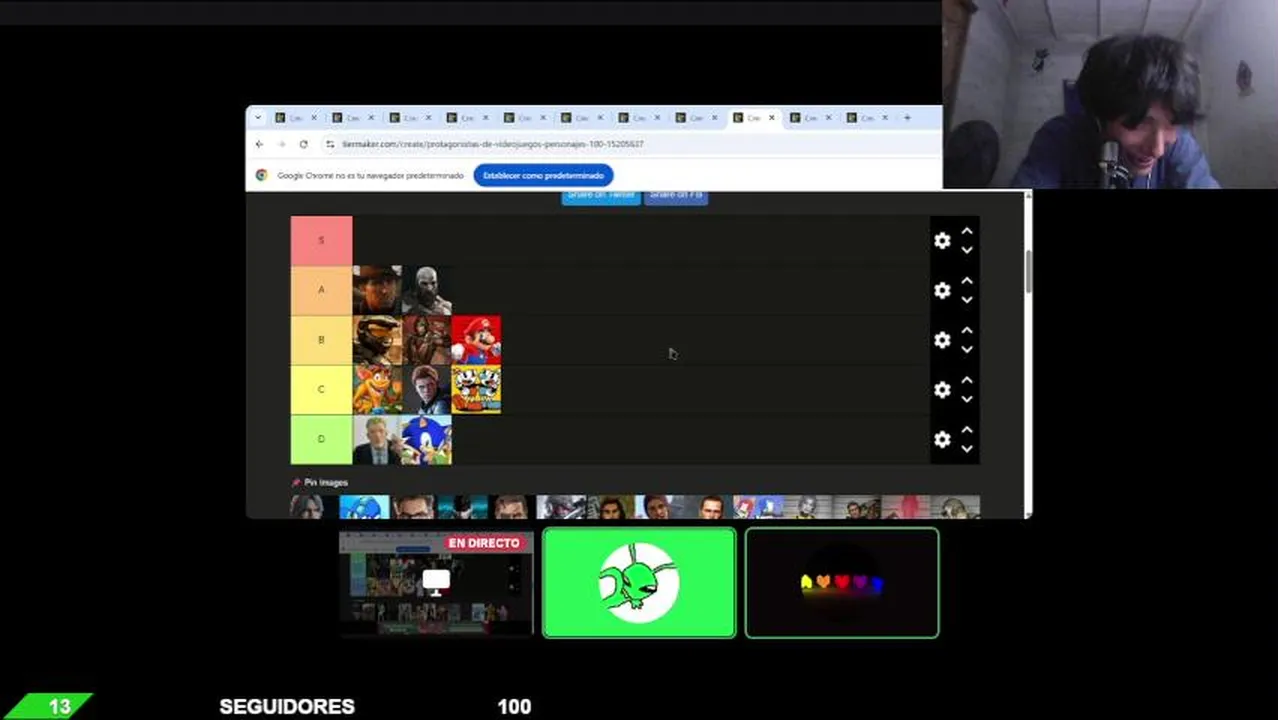
Task: Move S tier row up with arrow
Action: (967, 231)
